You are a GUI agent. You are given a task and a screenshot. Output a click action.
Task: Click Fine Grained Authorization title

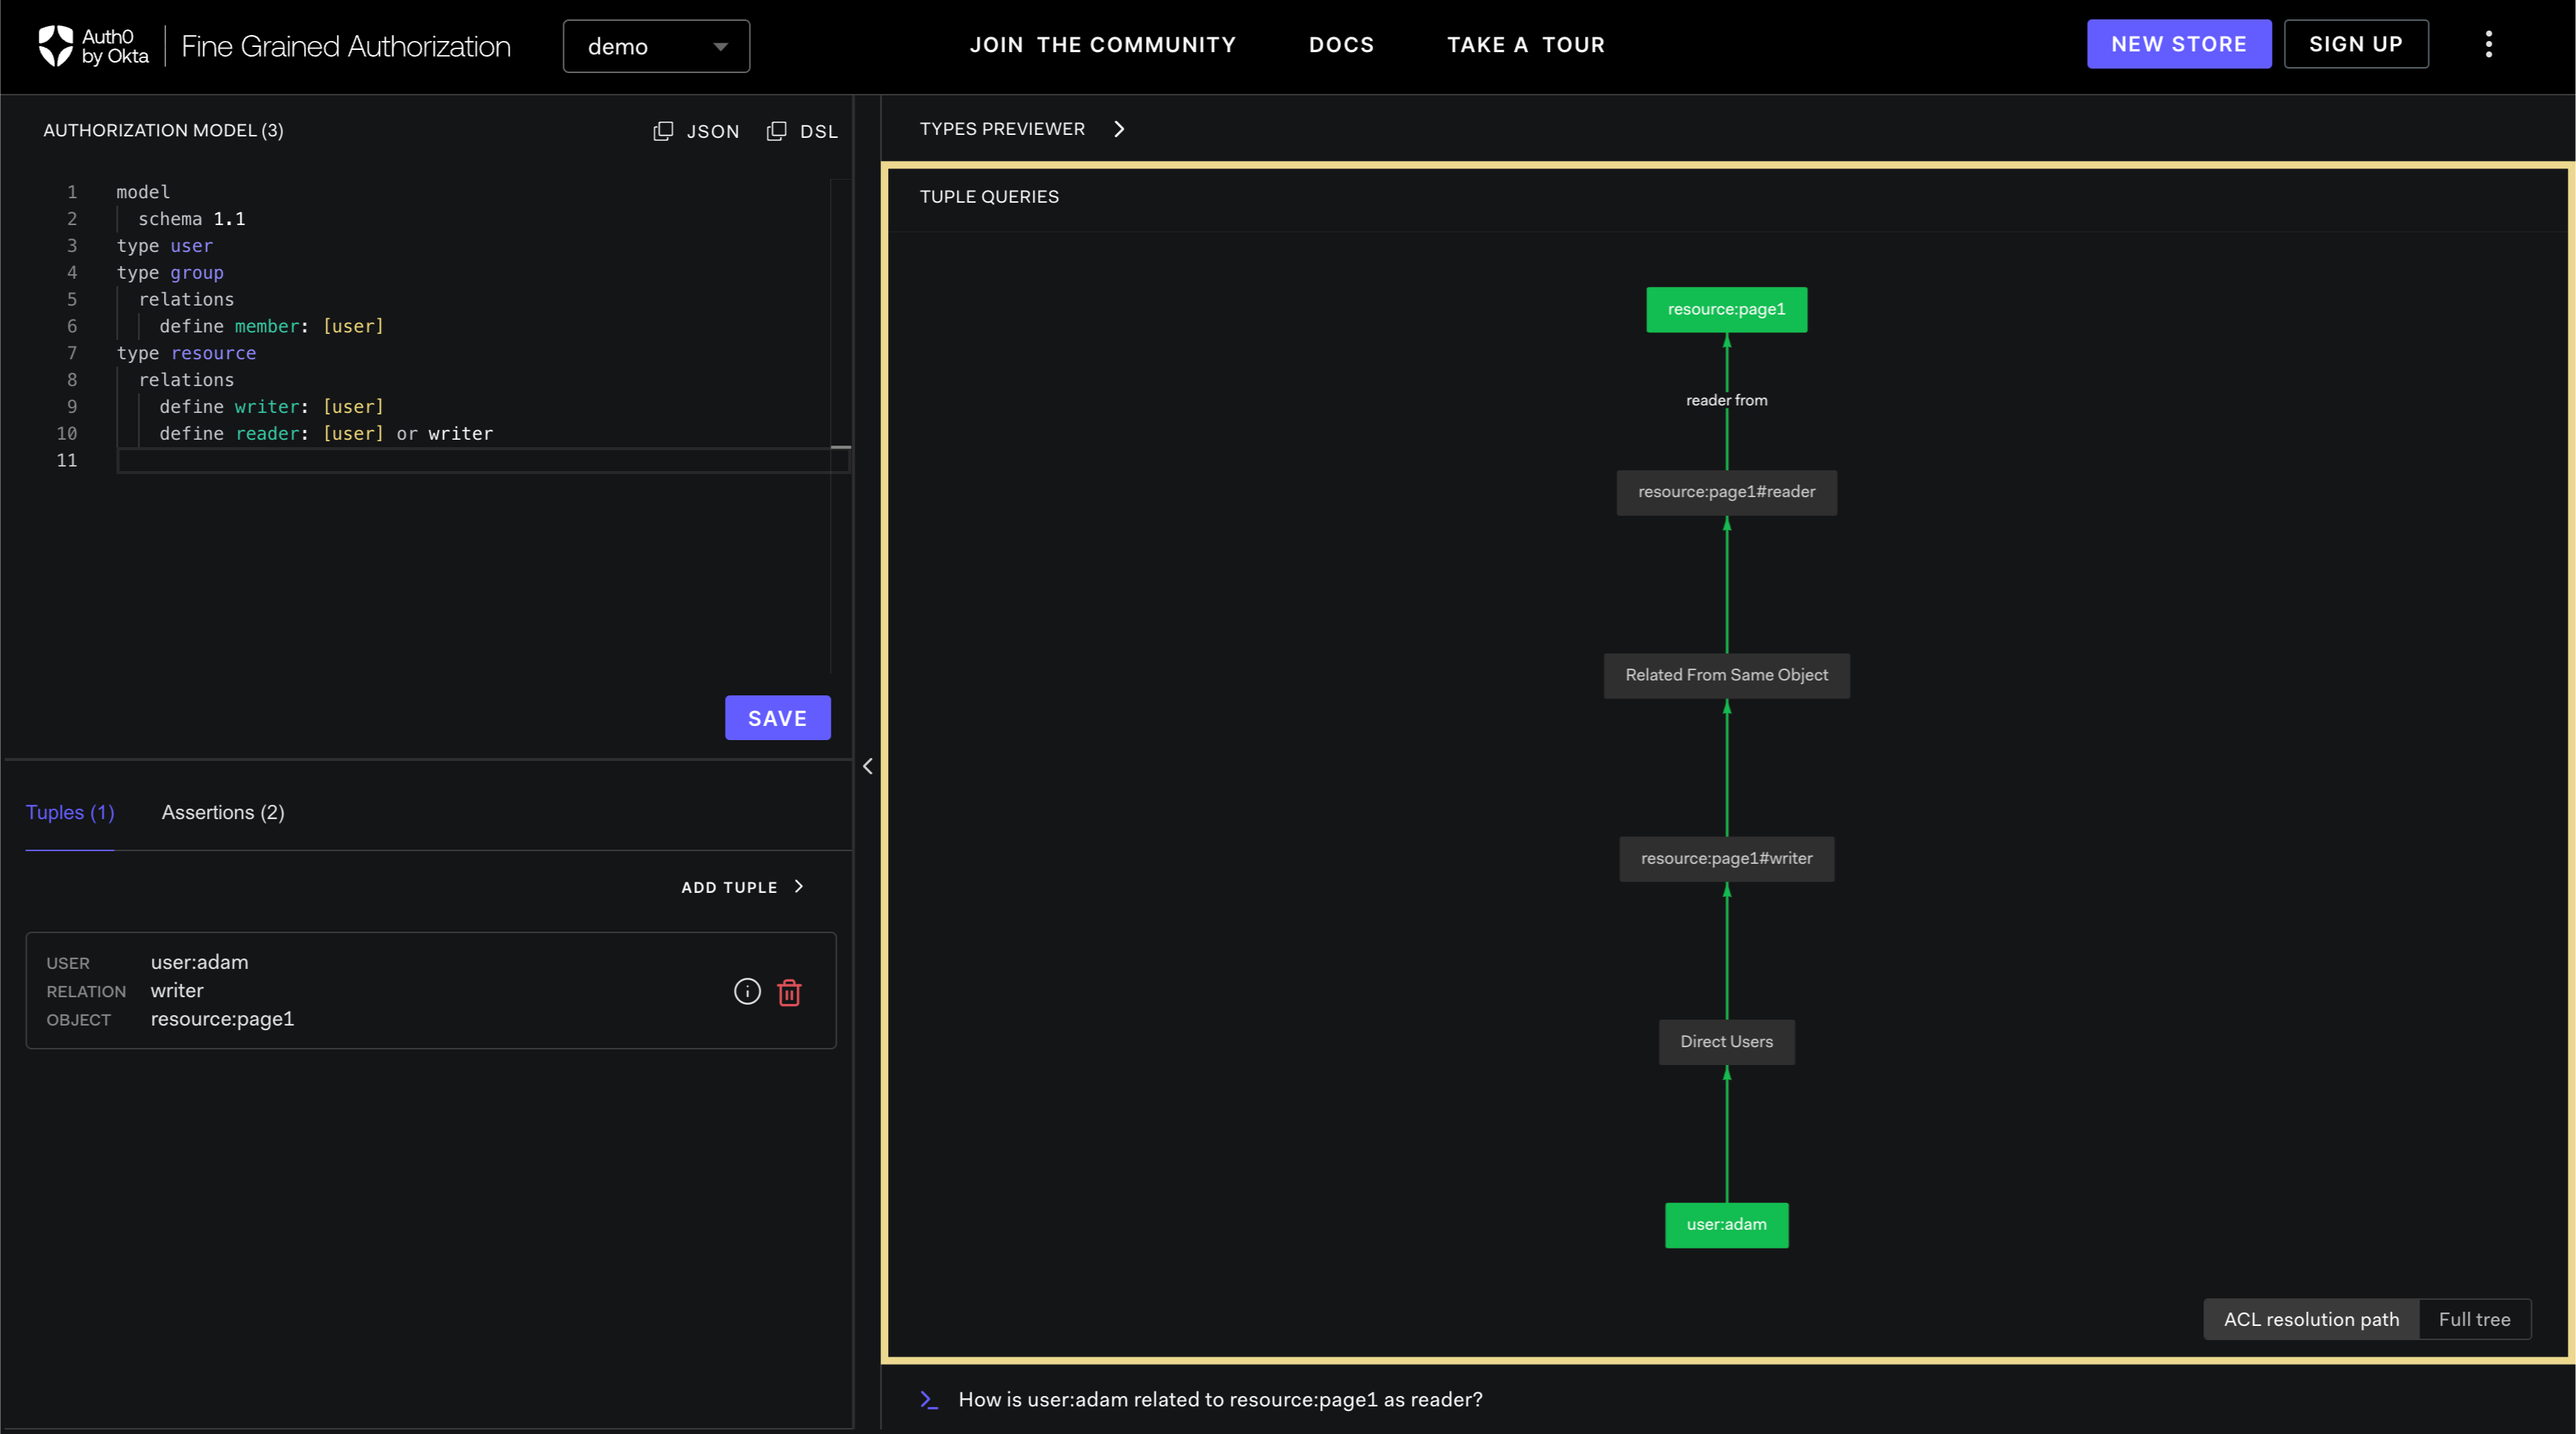[x=346, y=46]
